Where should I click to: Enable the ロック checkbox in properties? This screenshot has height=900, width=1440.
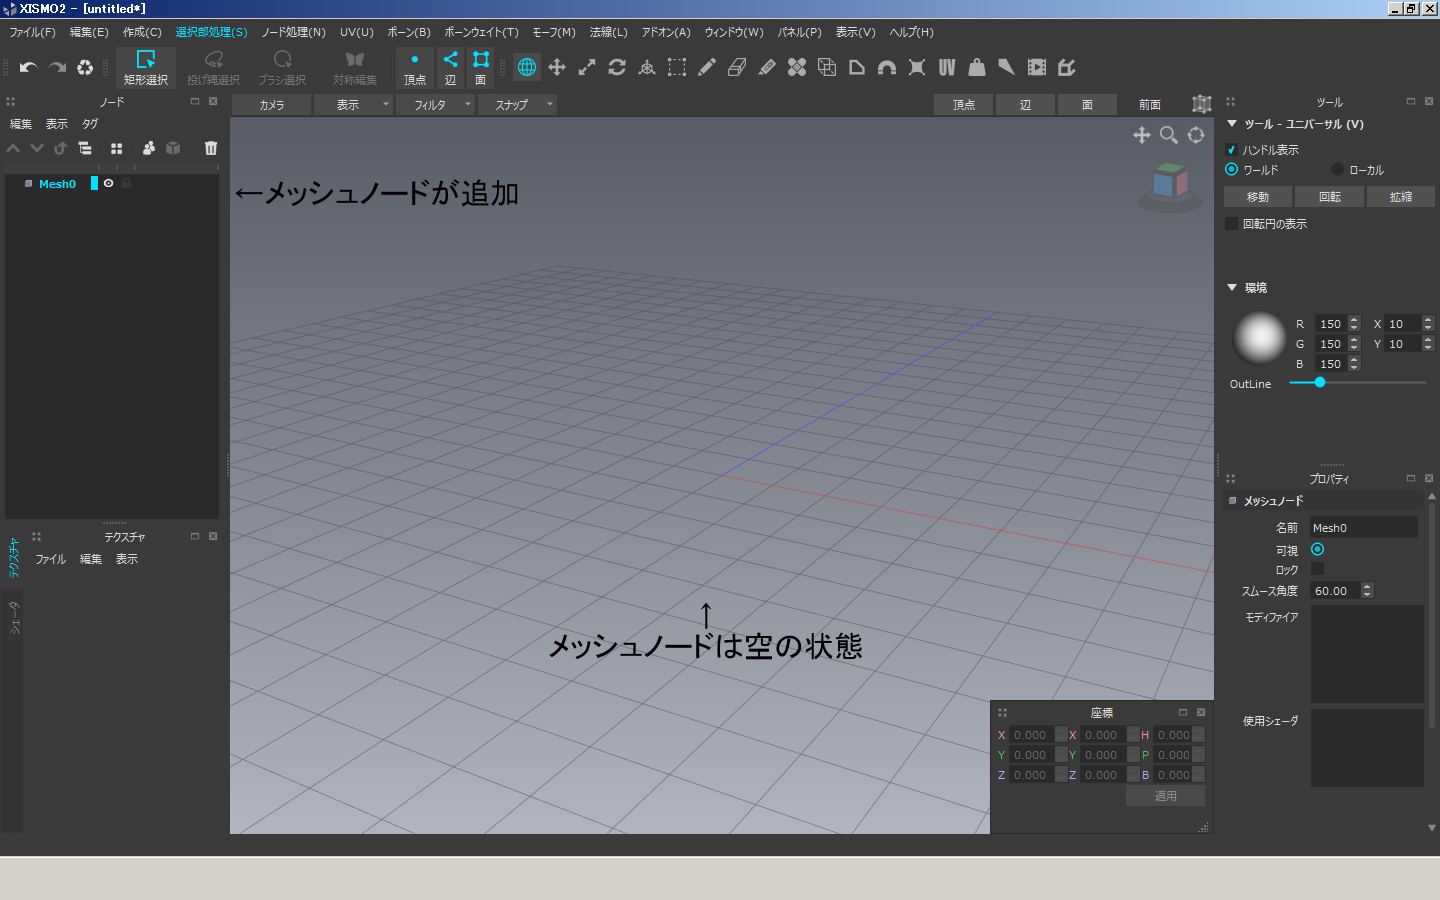coord(1317,569)
